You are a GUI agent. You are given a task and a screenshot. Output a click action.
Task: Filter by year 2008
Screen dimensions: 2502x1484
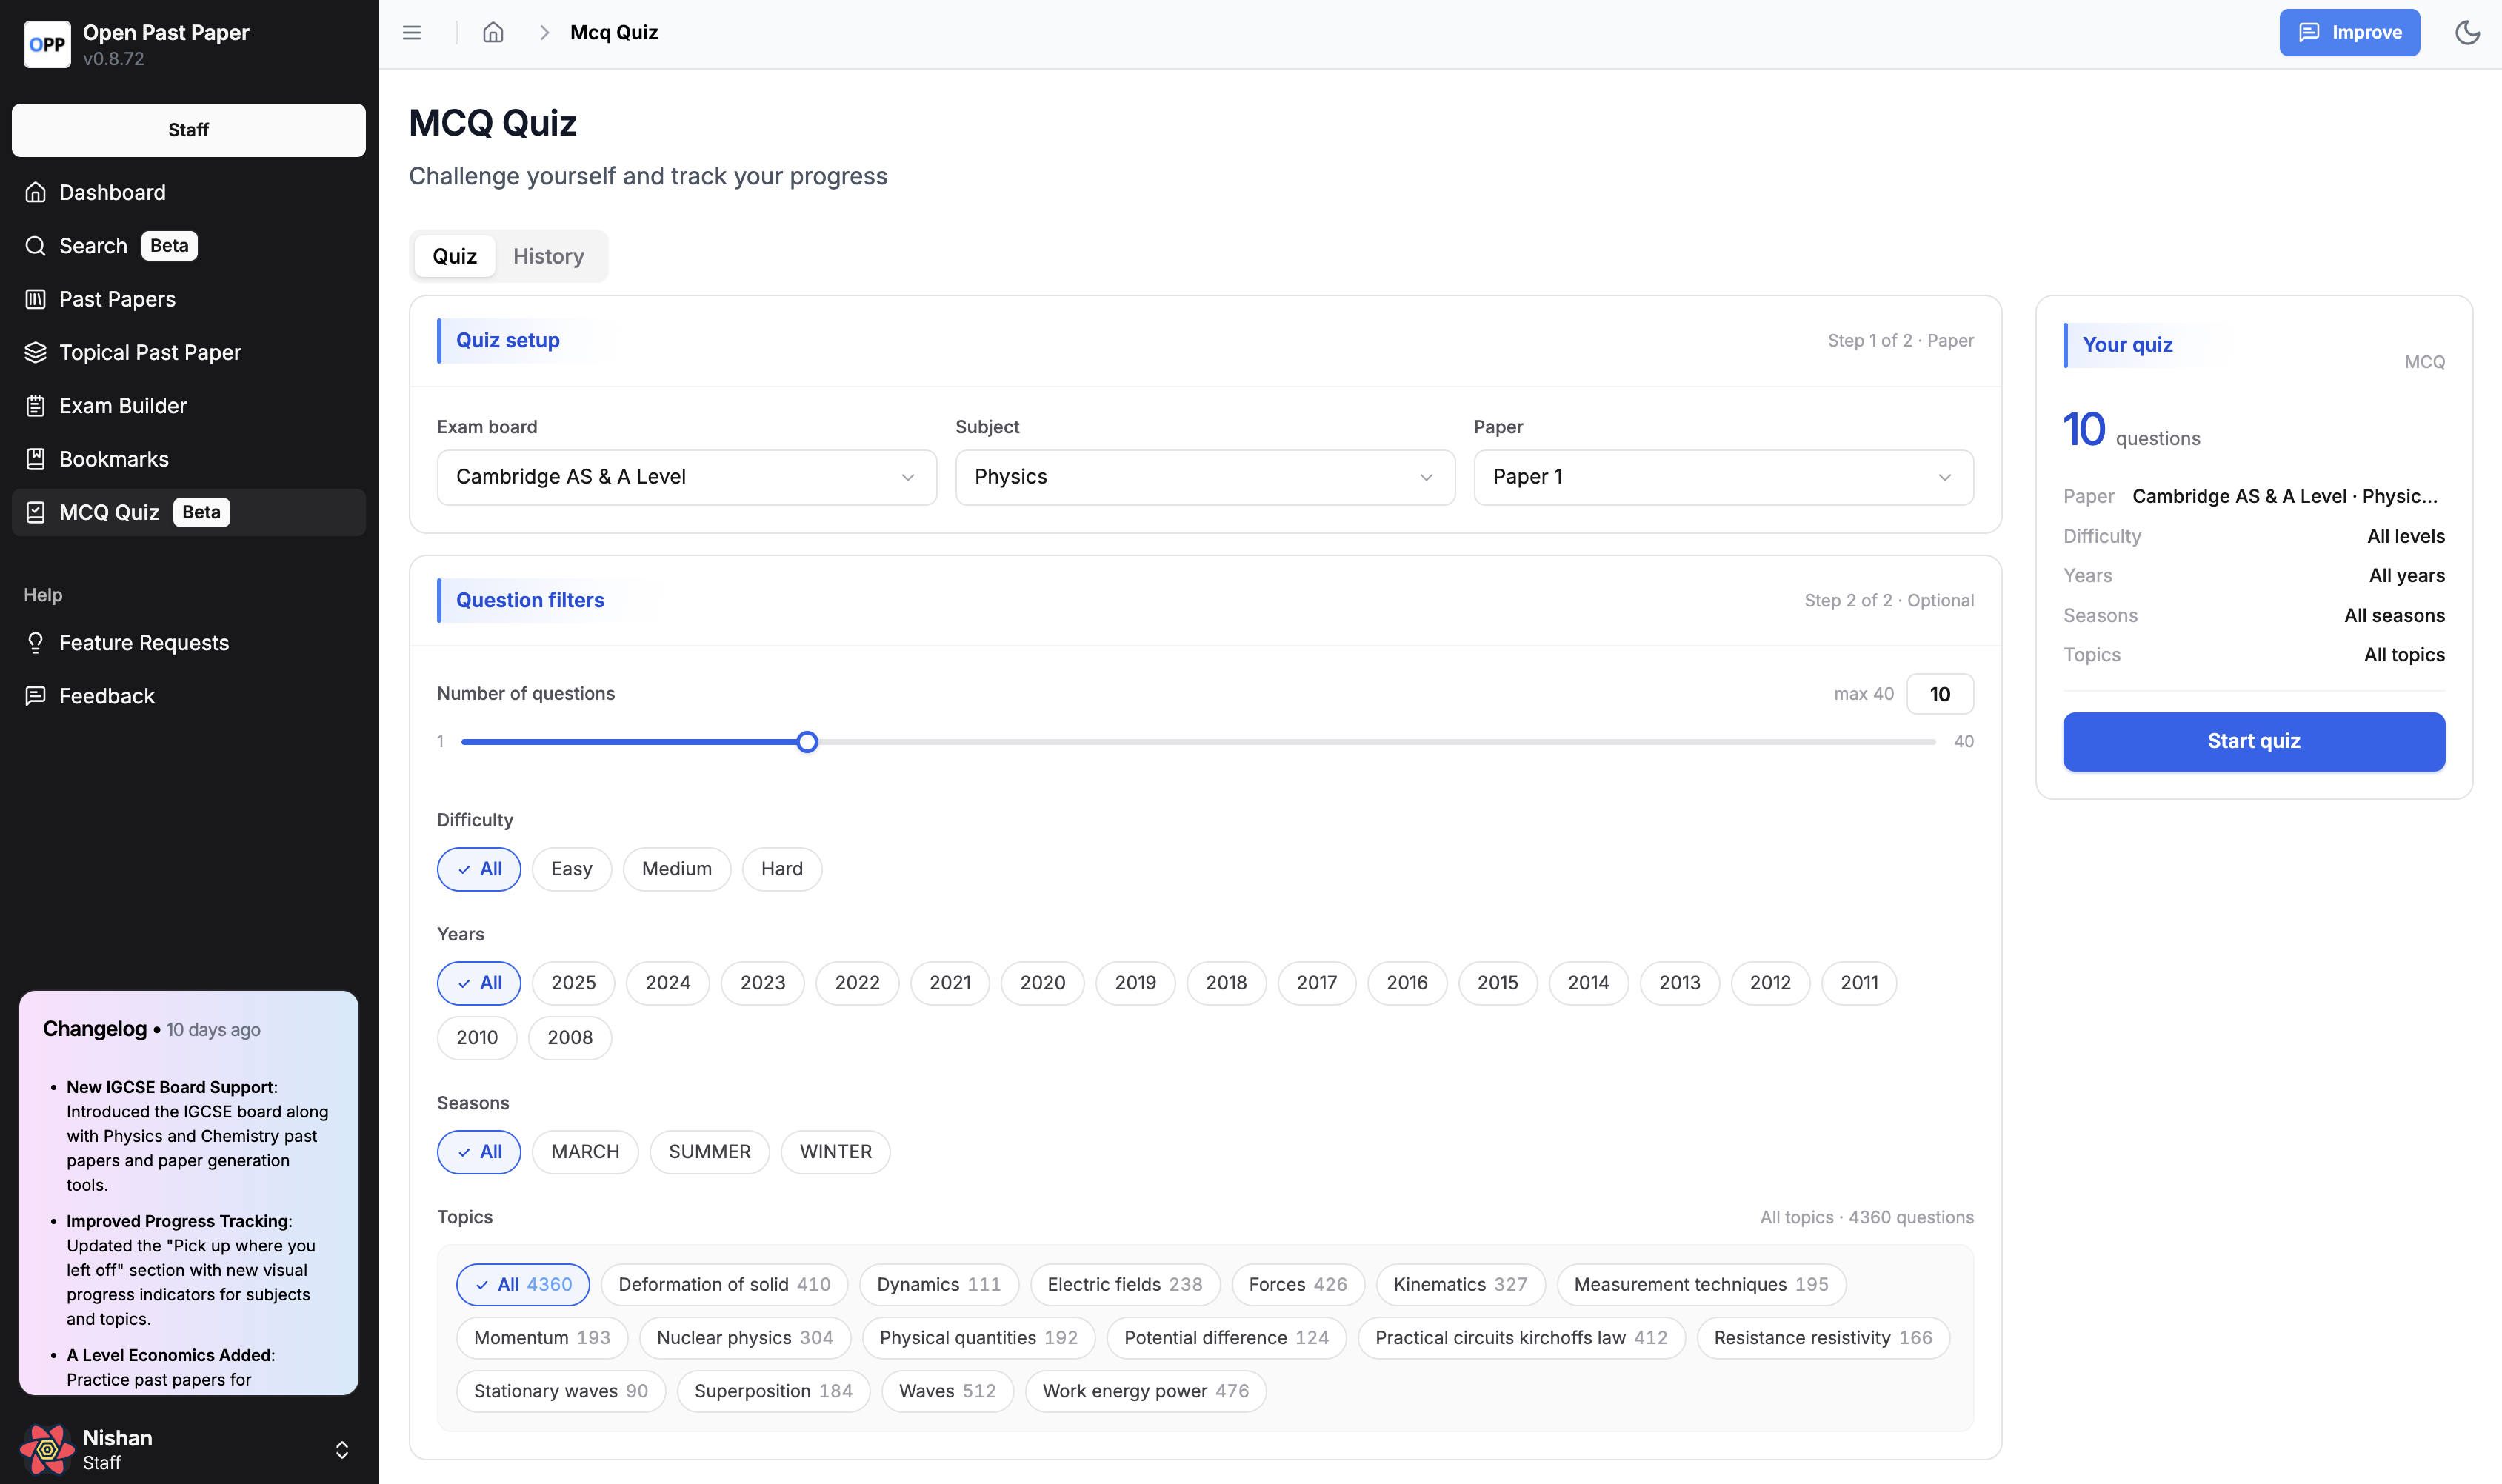pyautogui.click(x=570, y=1038)
